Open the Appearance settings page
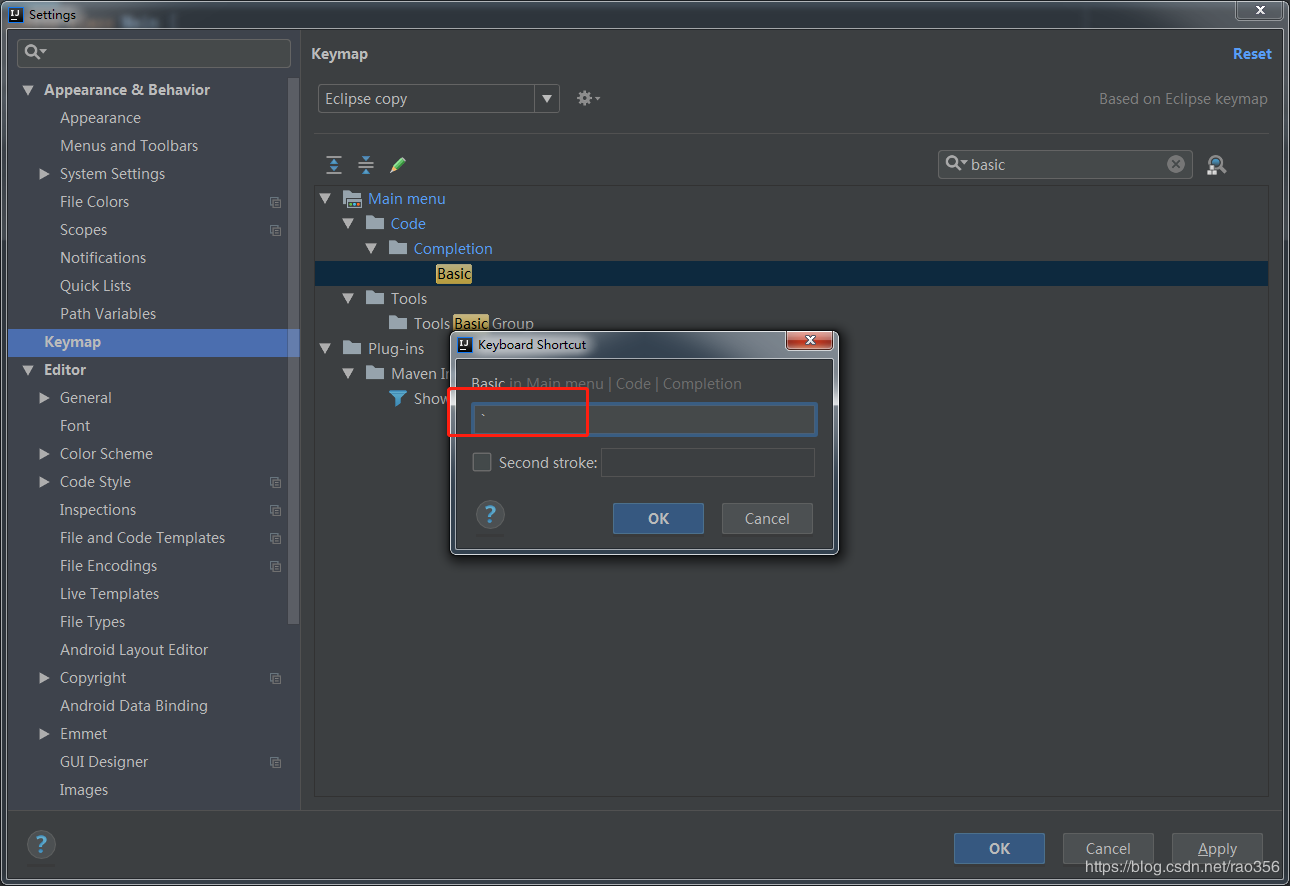The width and height of the screenshot is (1290, 886). click(x=100, y=118)
